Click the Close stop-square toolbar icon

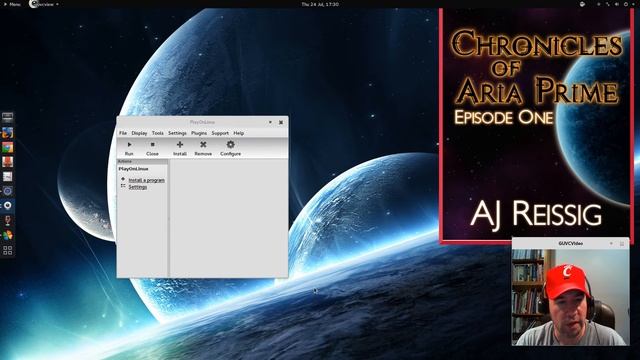tap(152, 144)
